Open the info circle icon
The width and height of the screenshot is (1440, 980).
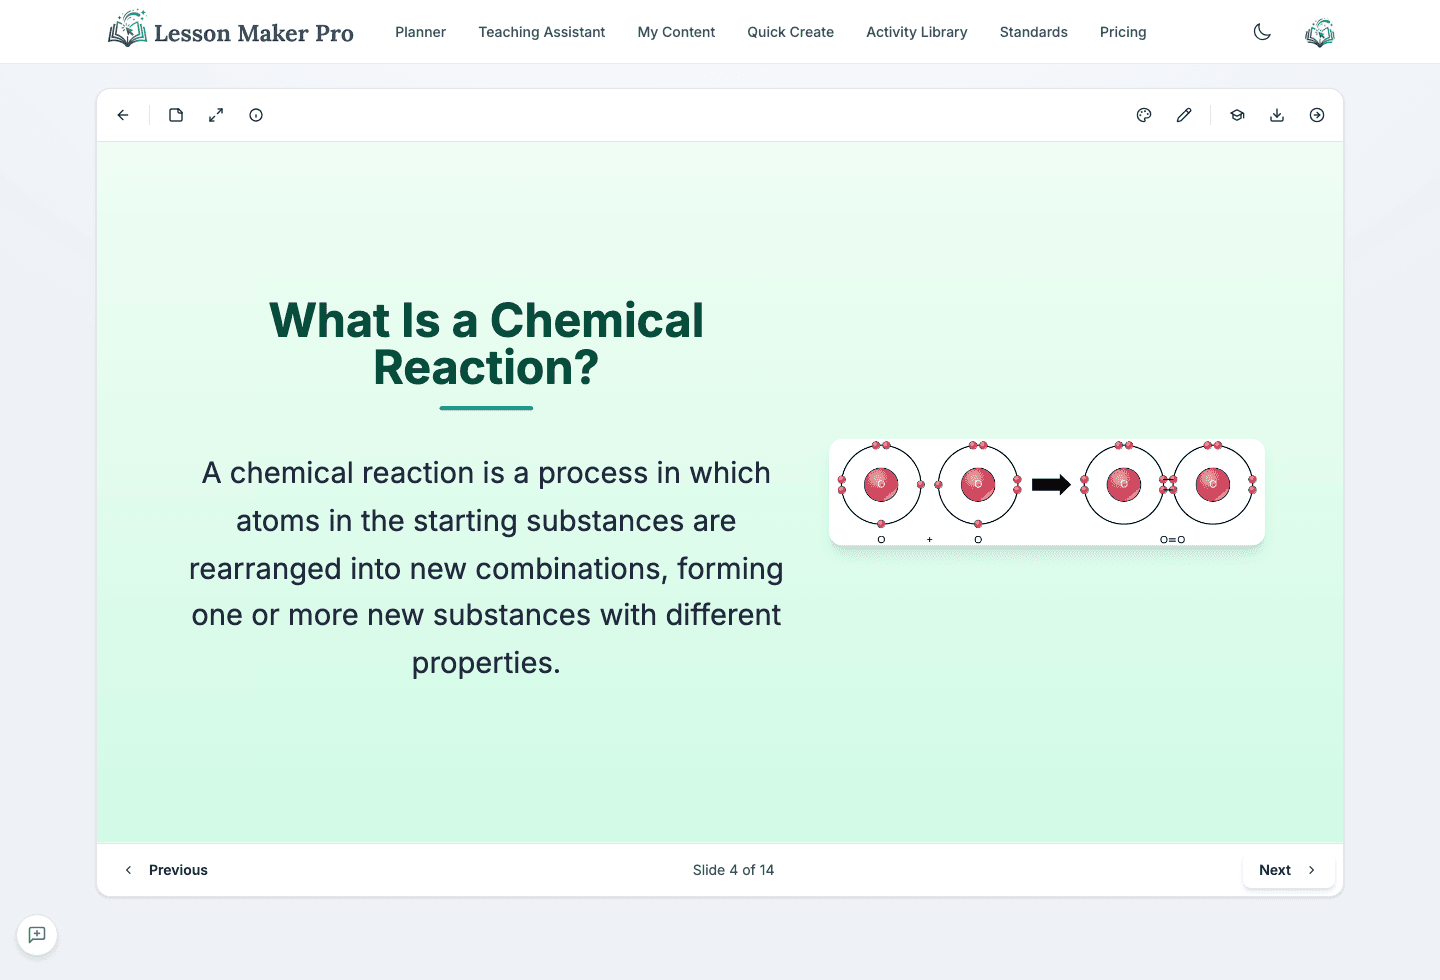coord(256,115)
